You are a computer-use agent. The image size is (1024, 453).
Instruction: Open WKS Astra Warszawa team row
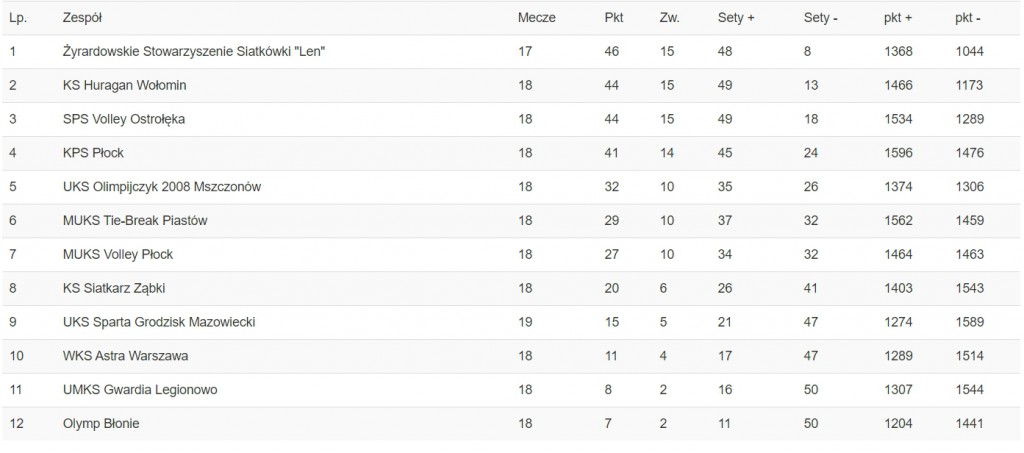pyautogui.click(x=125, y=356)
